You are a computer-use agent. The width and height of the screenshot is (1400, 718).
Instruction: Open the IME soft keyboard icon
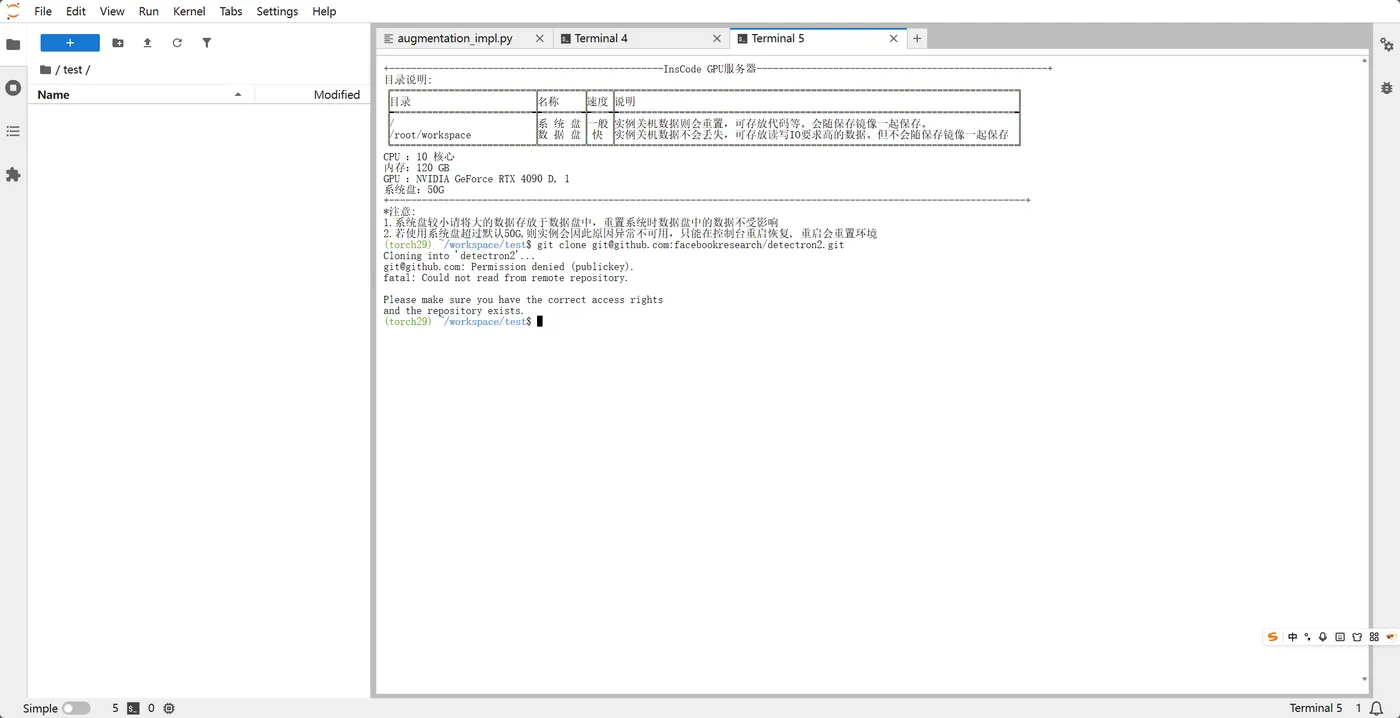1340,637
